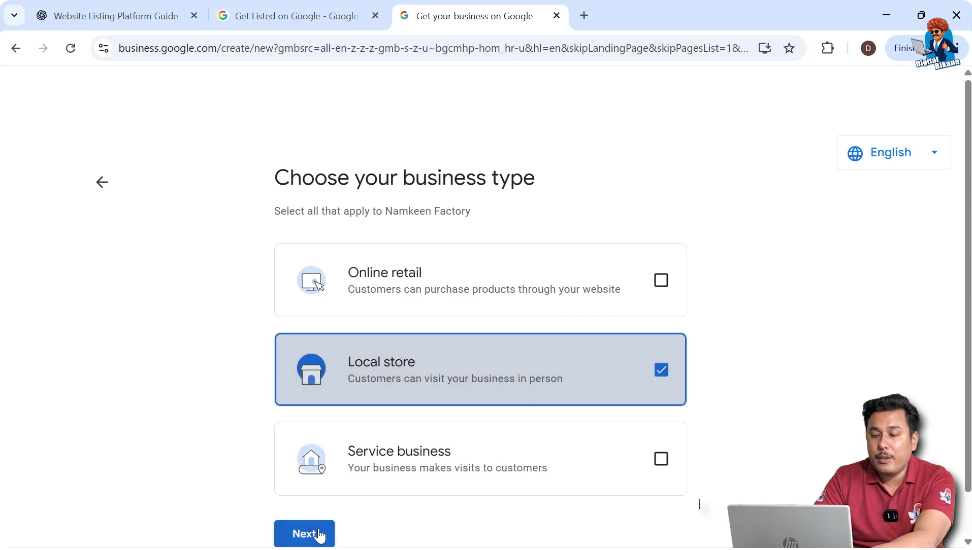Open the tab search dropdown arrow

tap(14, 16)
